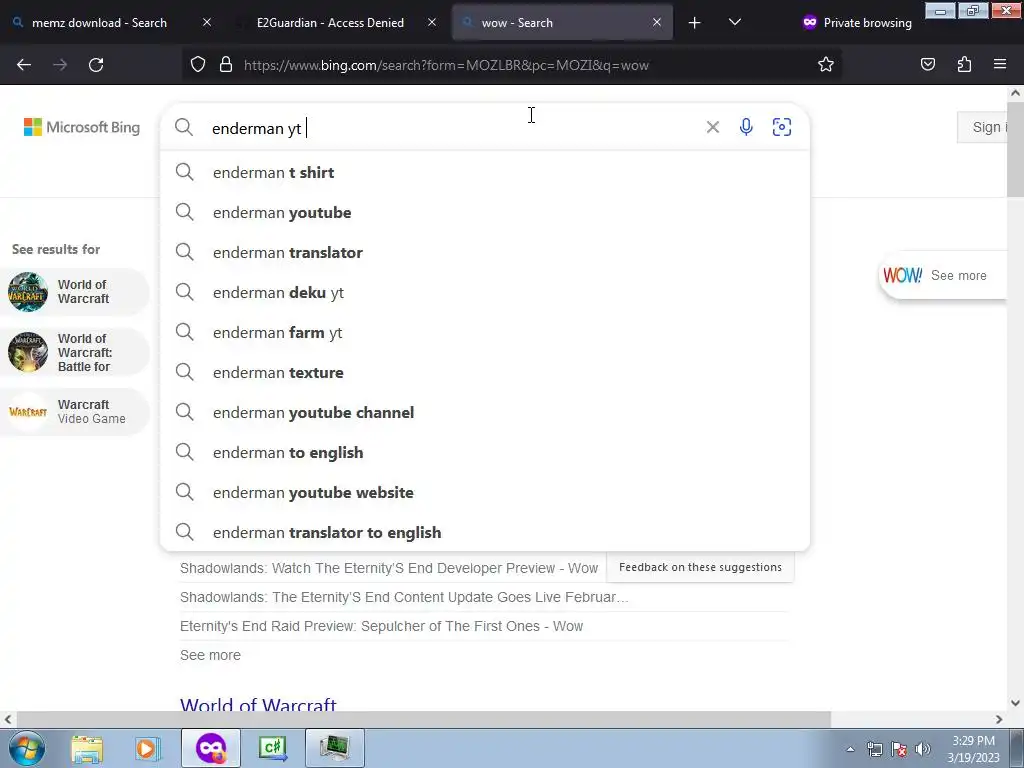Open Eternity's End Raid Preview link

(x=381, y=626)
